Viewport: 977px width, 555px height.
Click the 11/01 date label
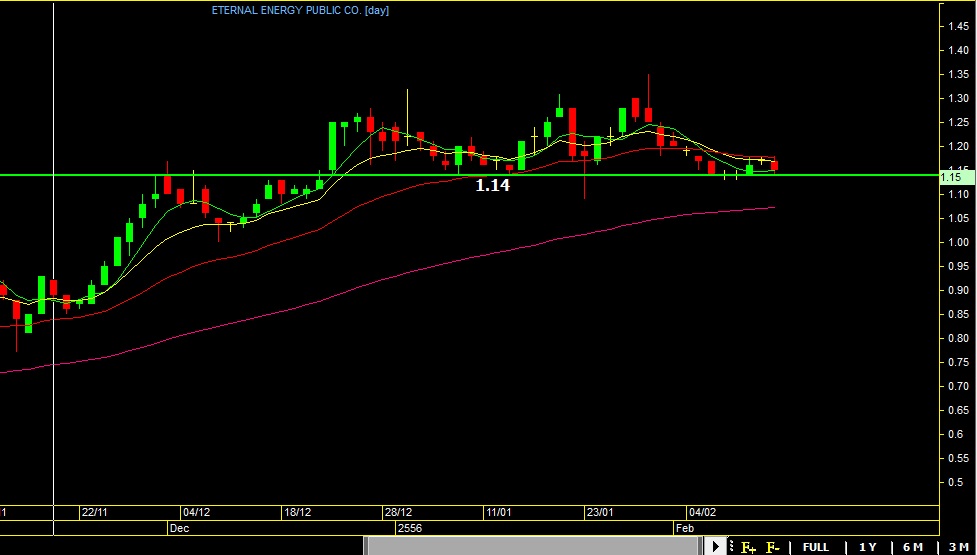[498, 513]
